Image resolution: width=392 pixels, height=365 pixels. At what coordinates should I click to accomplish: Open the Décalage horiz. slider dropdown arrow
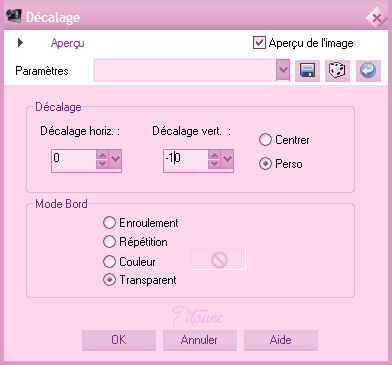(x=115, y=159)
